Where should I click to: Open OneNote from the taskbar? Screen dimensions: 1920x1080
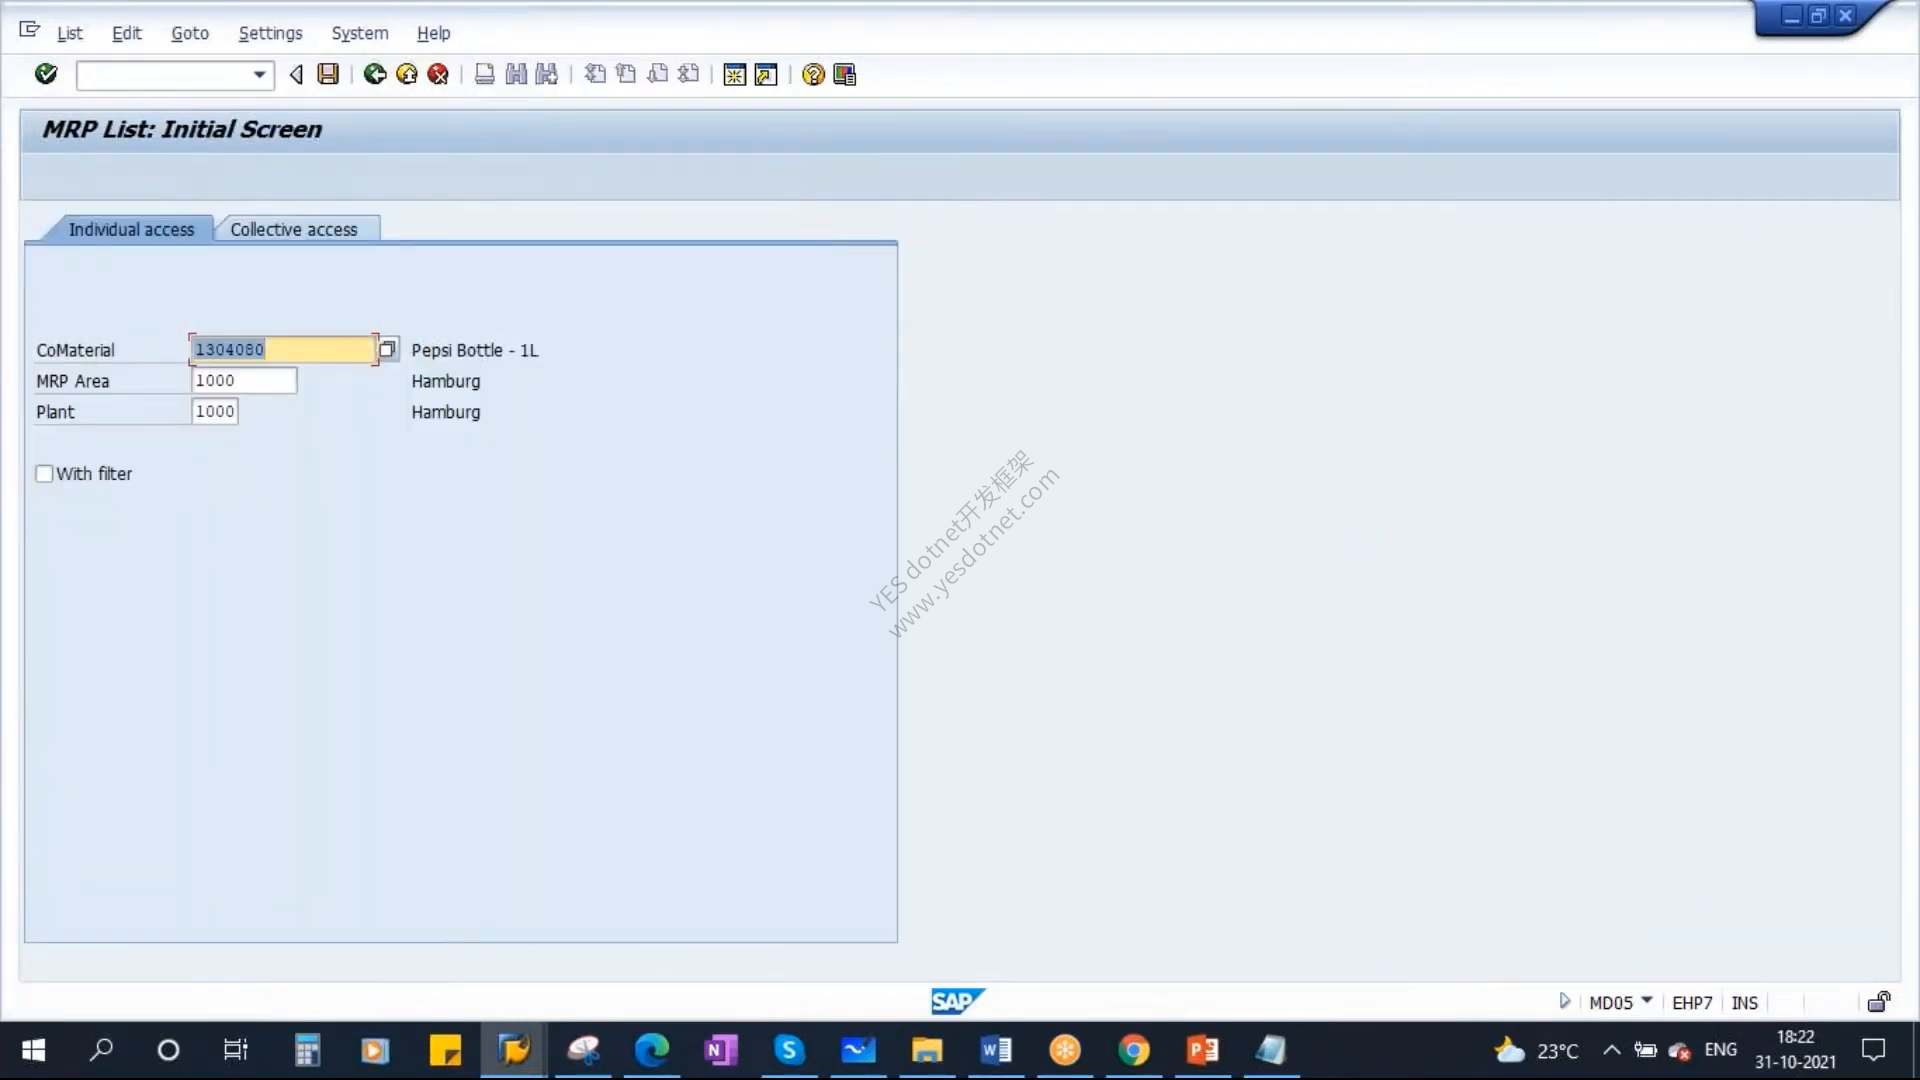click(x=720, y=1050)
